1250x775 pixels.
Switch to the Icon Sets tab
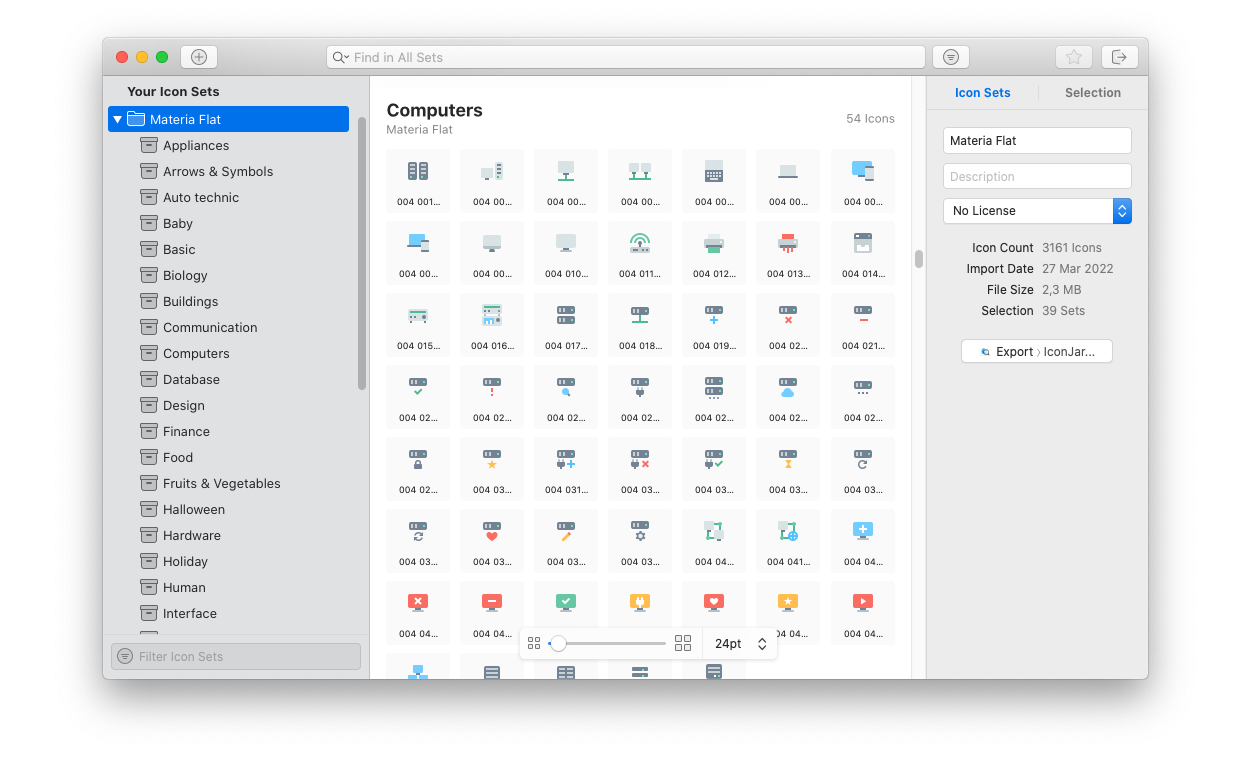[982, 92]
